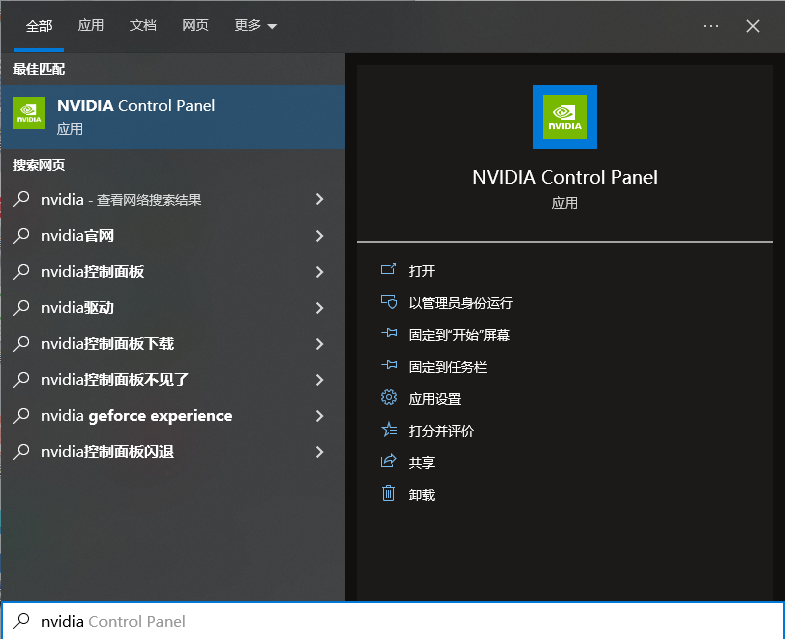
Task: Click the trash icon for 卸载
Action: [388, 493]
